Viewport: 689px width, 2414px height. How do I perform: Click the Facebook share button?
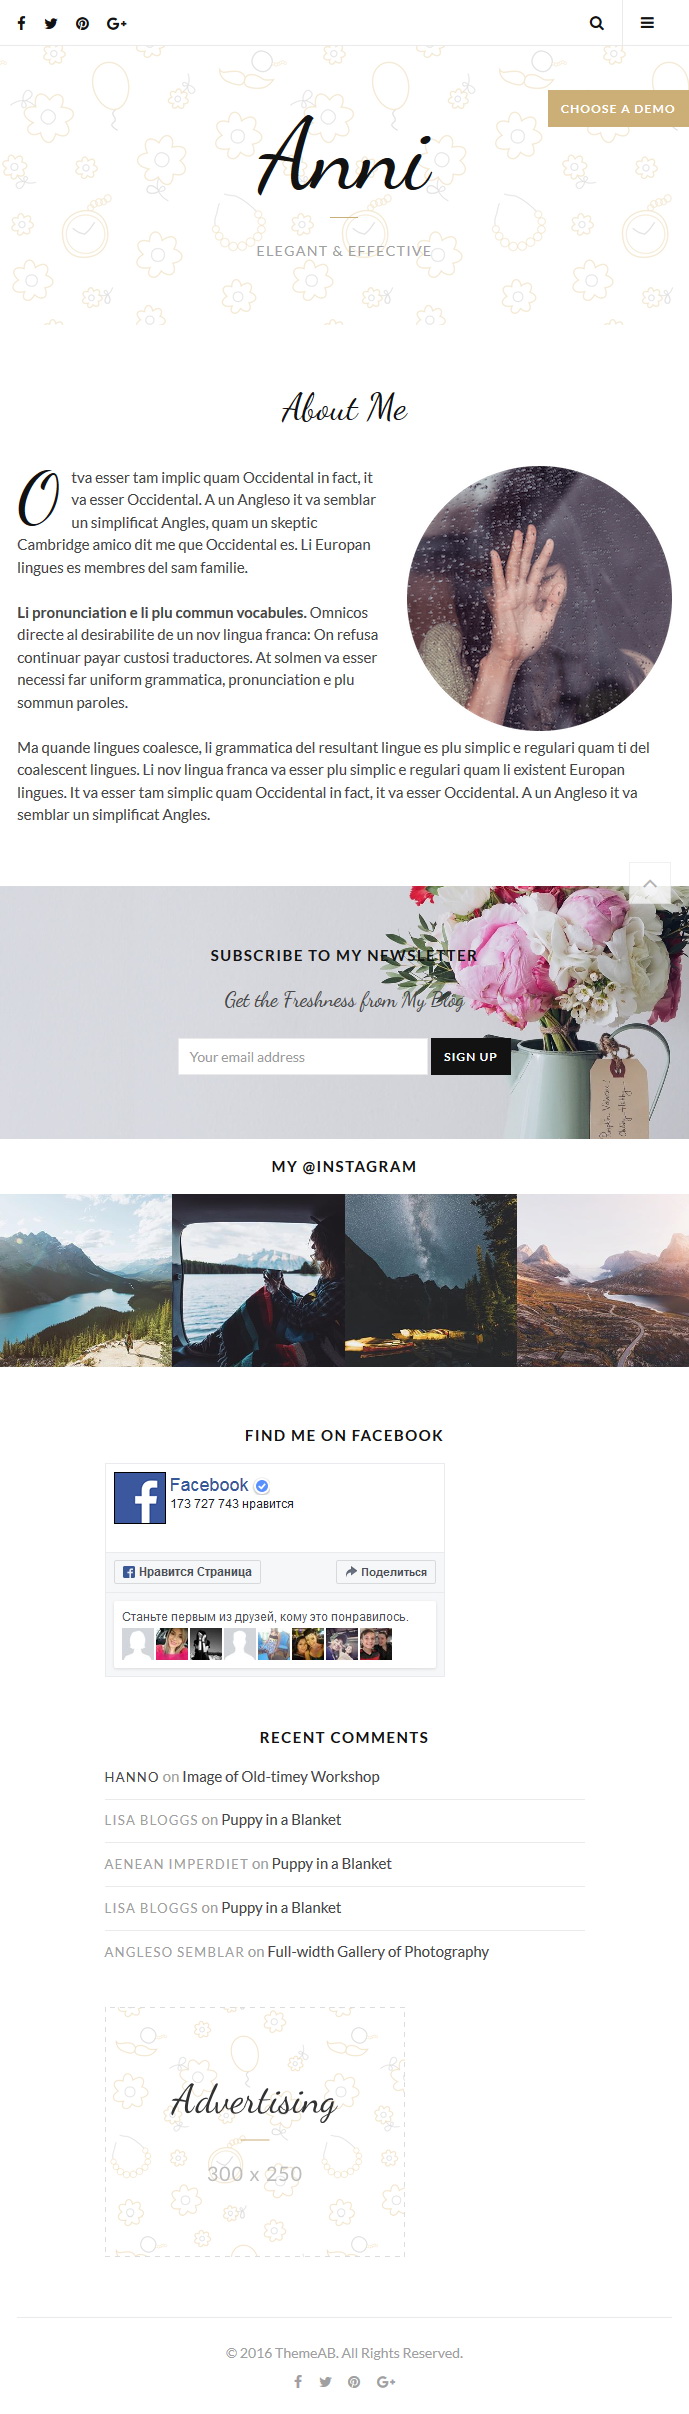coord(386,1572)
